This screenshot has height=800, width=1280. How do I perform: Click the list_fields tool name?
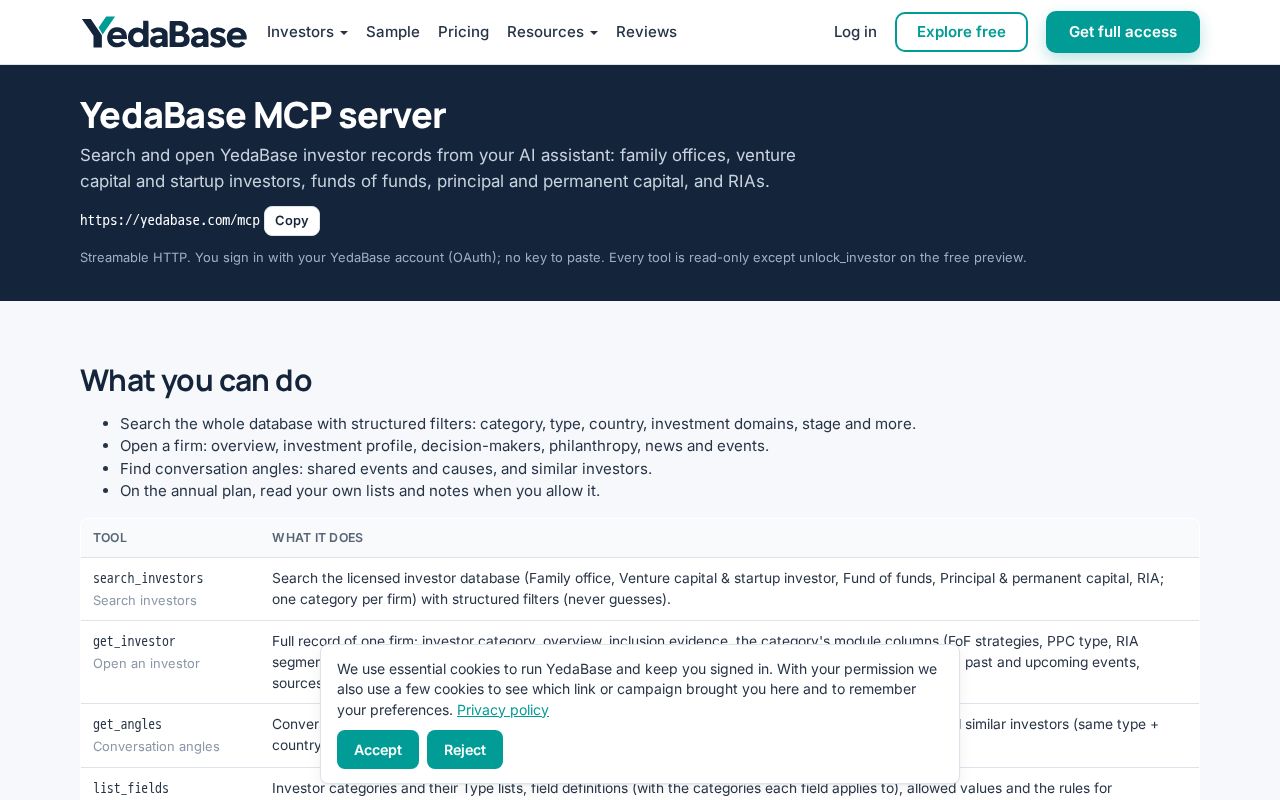click(131, 788)
